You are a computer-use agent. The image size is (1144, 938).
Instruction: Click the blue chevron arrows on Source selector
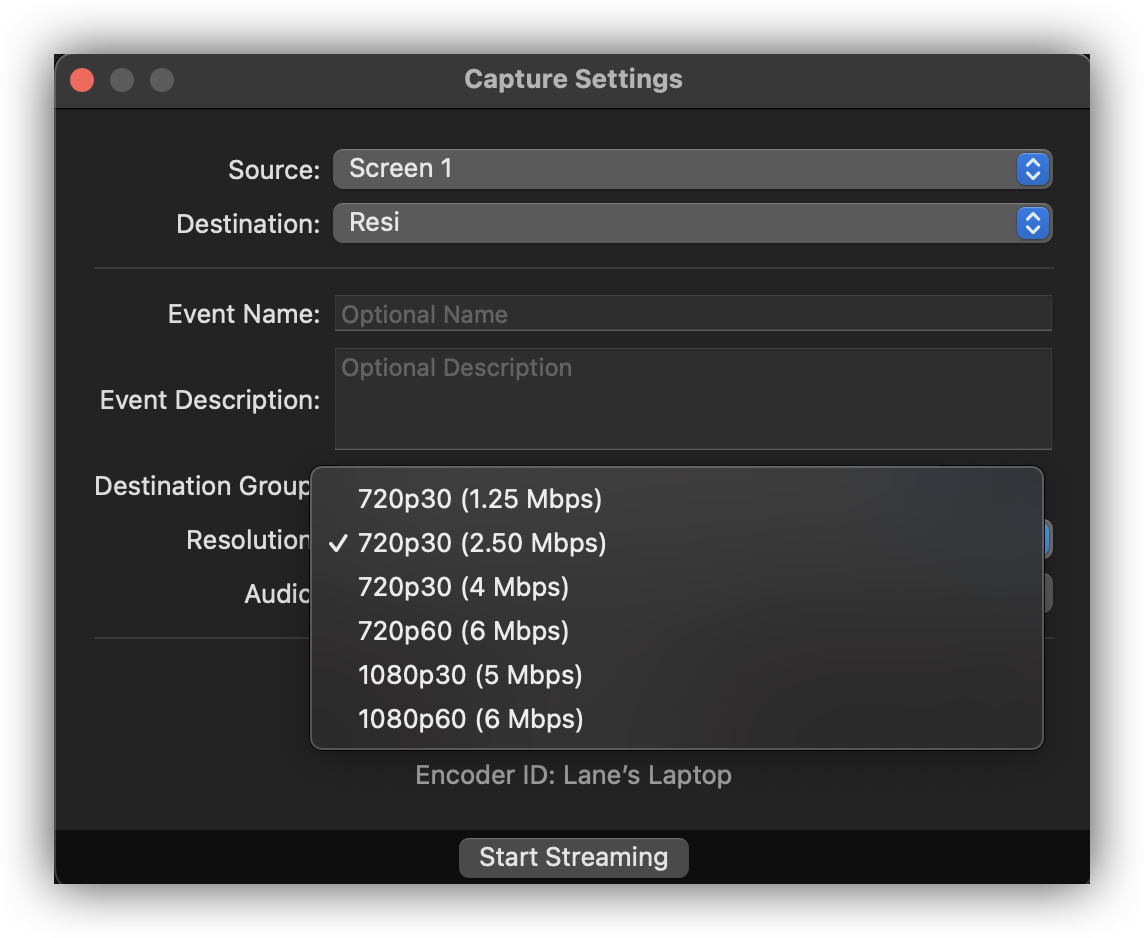pyautogui.click(x=1032, y=169)
